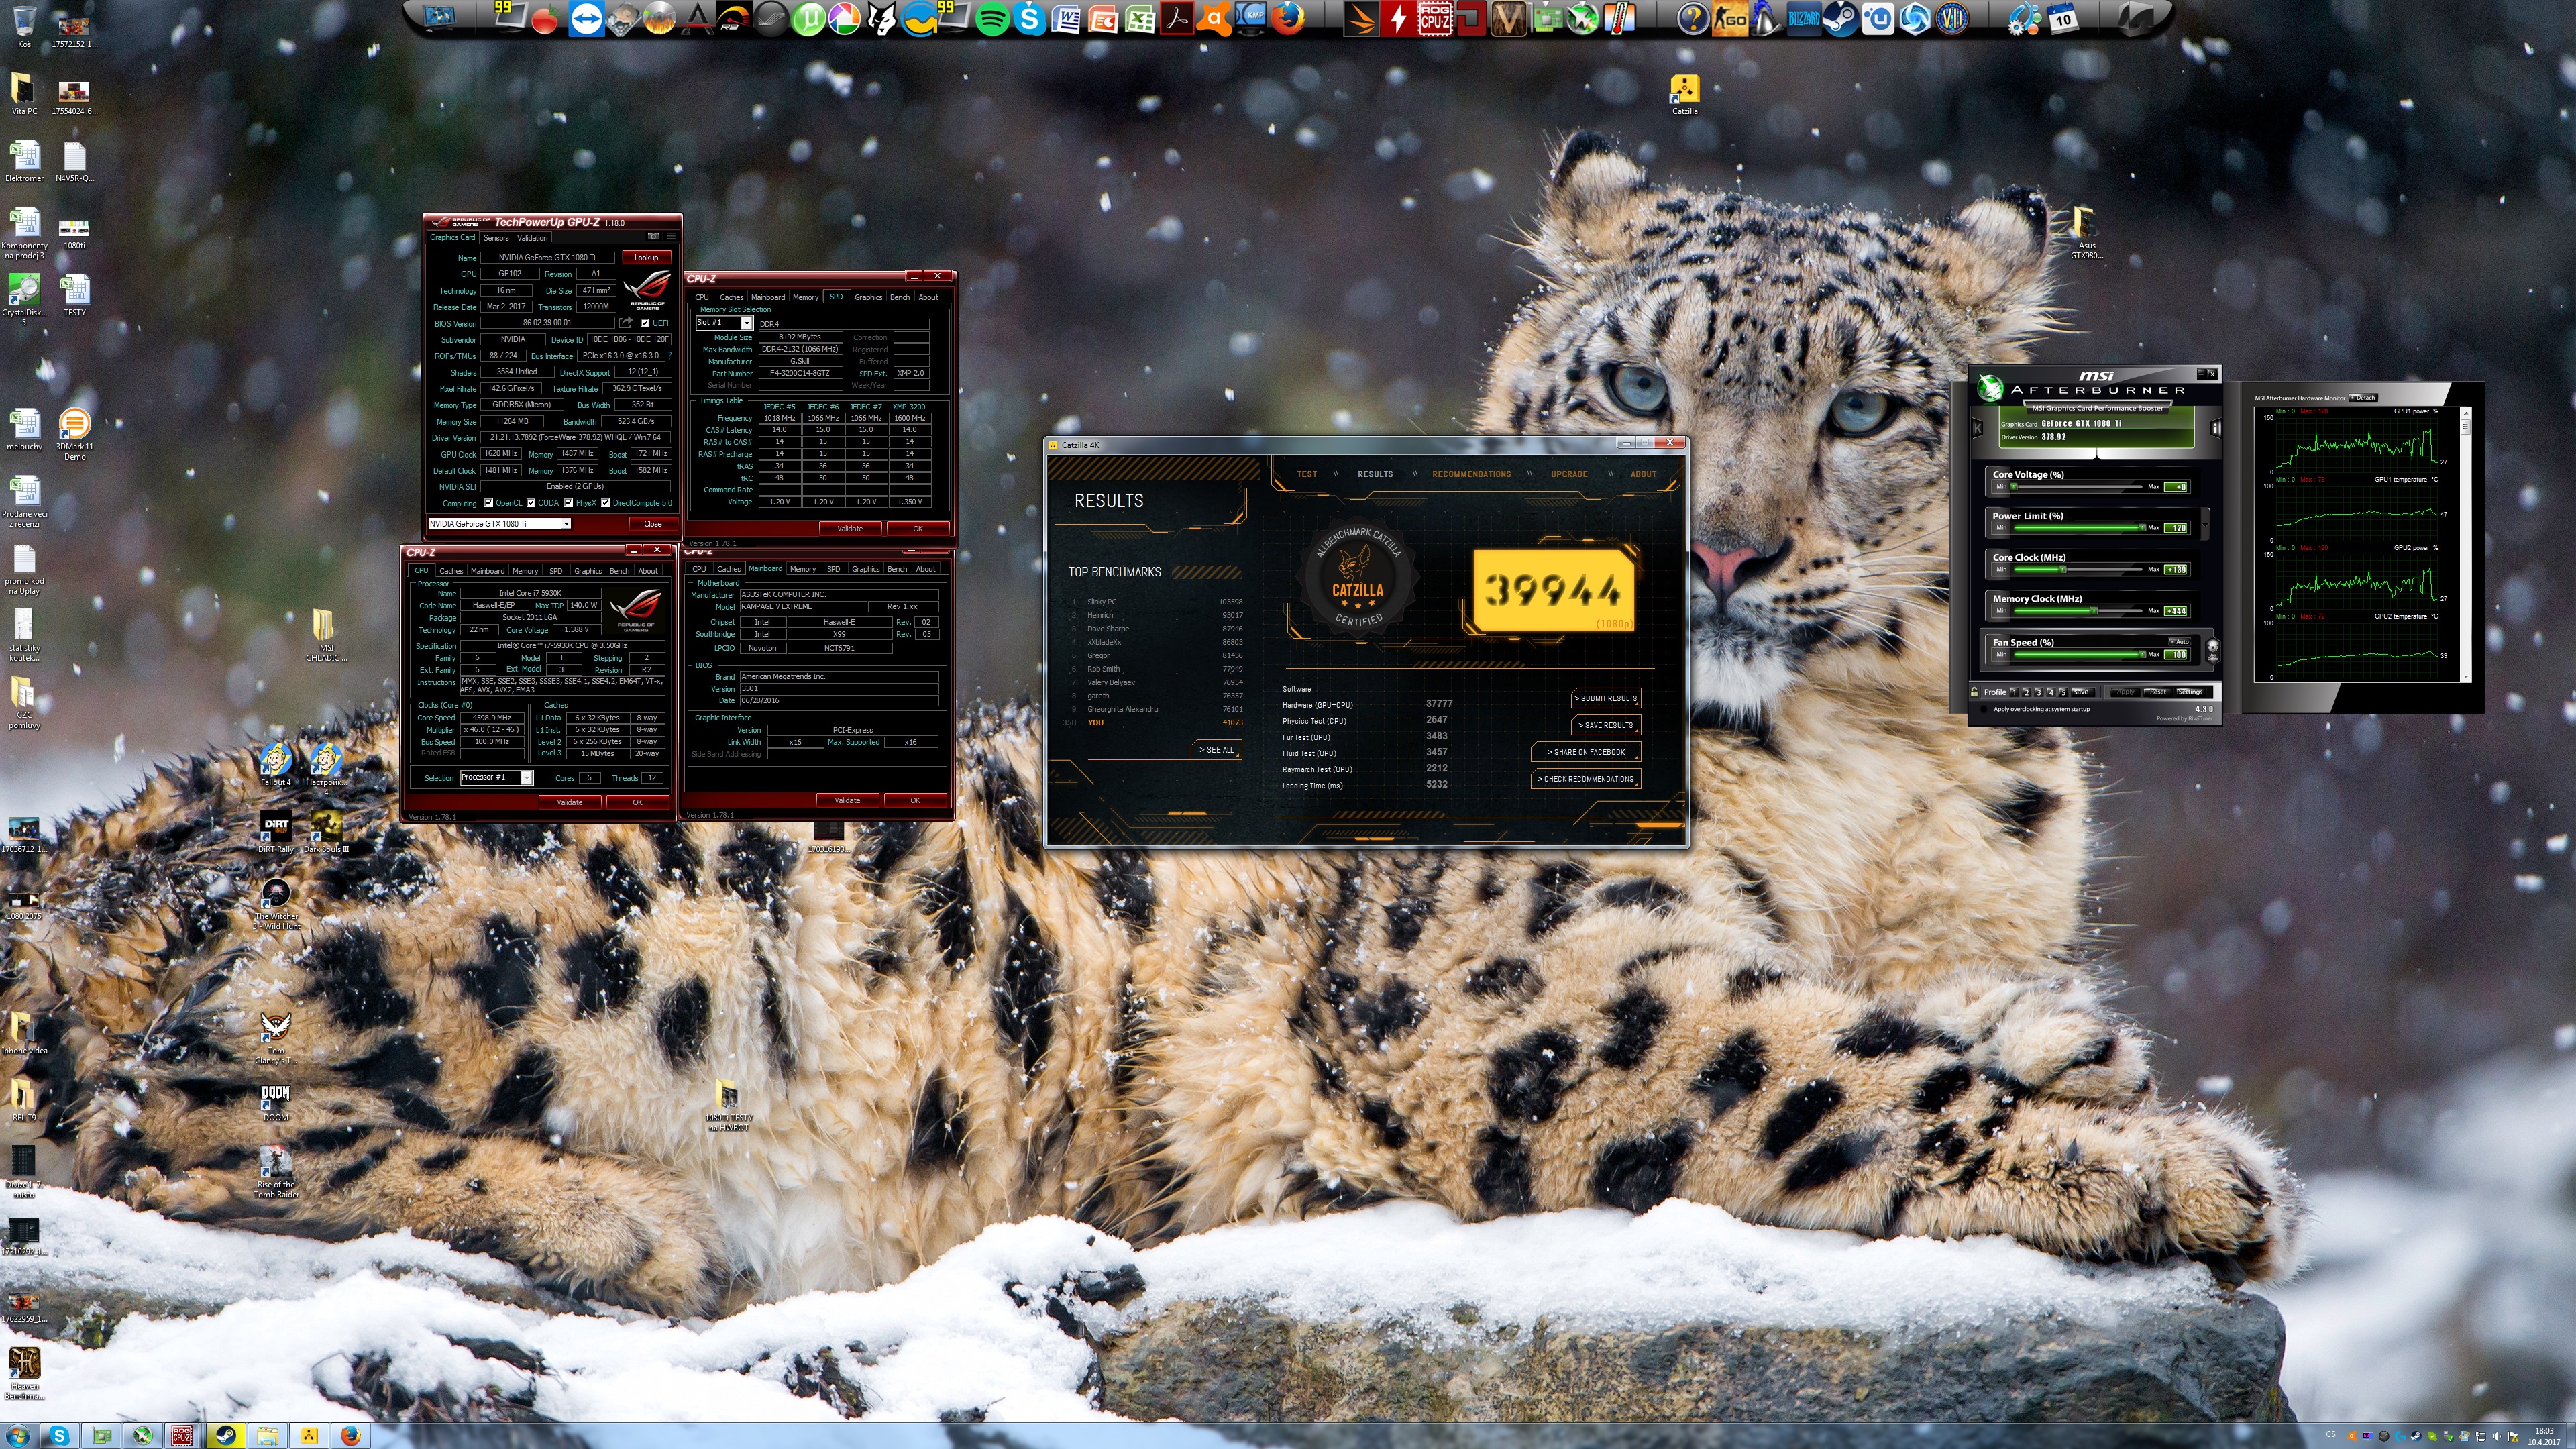This screenshot has height=1449, width=2576.
Task: Open the Bench tab in the Mainboard CPU-Z window
Action: pyautogui.click(x=897, y=569)
